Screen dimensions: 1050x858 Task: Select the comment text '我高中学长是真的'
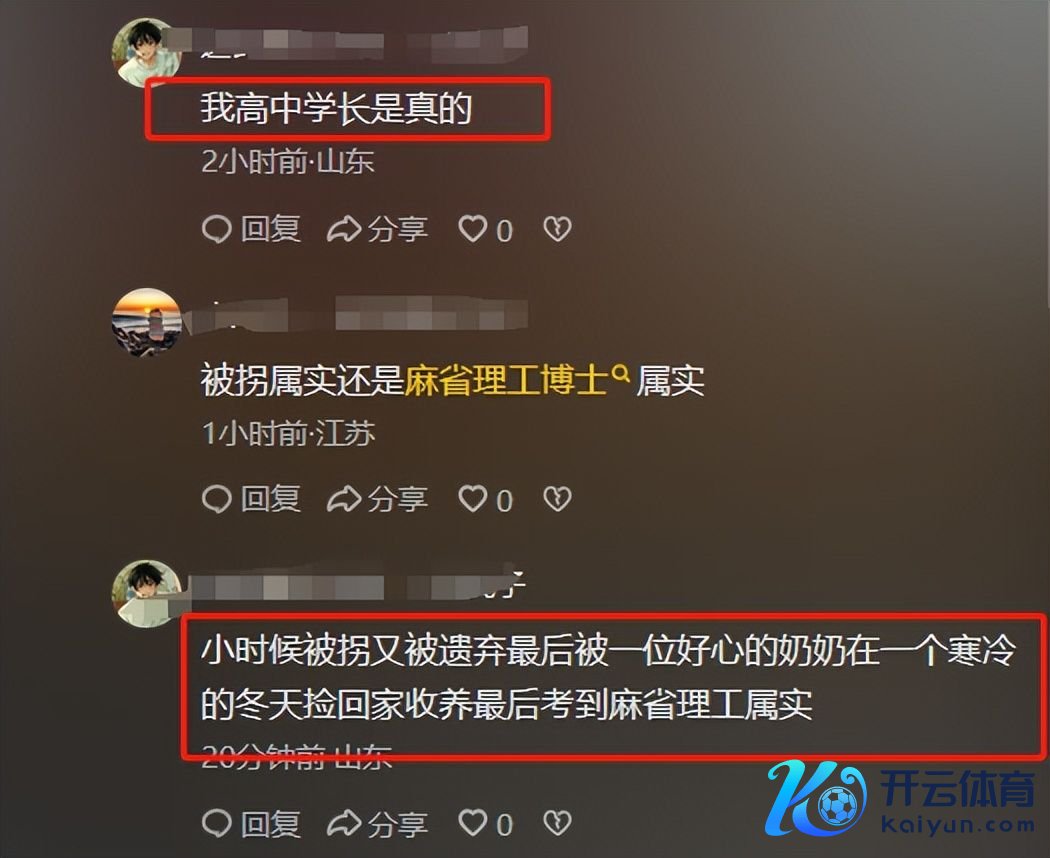point(336,108)
